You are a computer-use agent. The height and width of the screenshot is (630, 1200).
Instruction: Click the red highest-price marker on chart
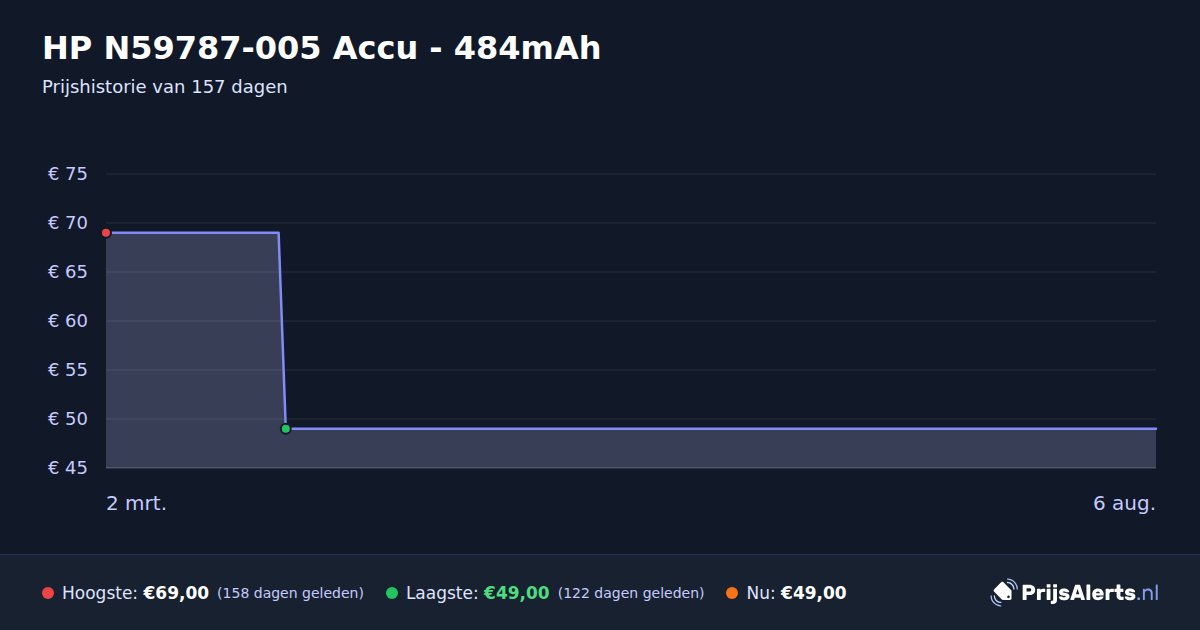pyautogui.click(x=106, y=233)
